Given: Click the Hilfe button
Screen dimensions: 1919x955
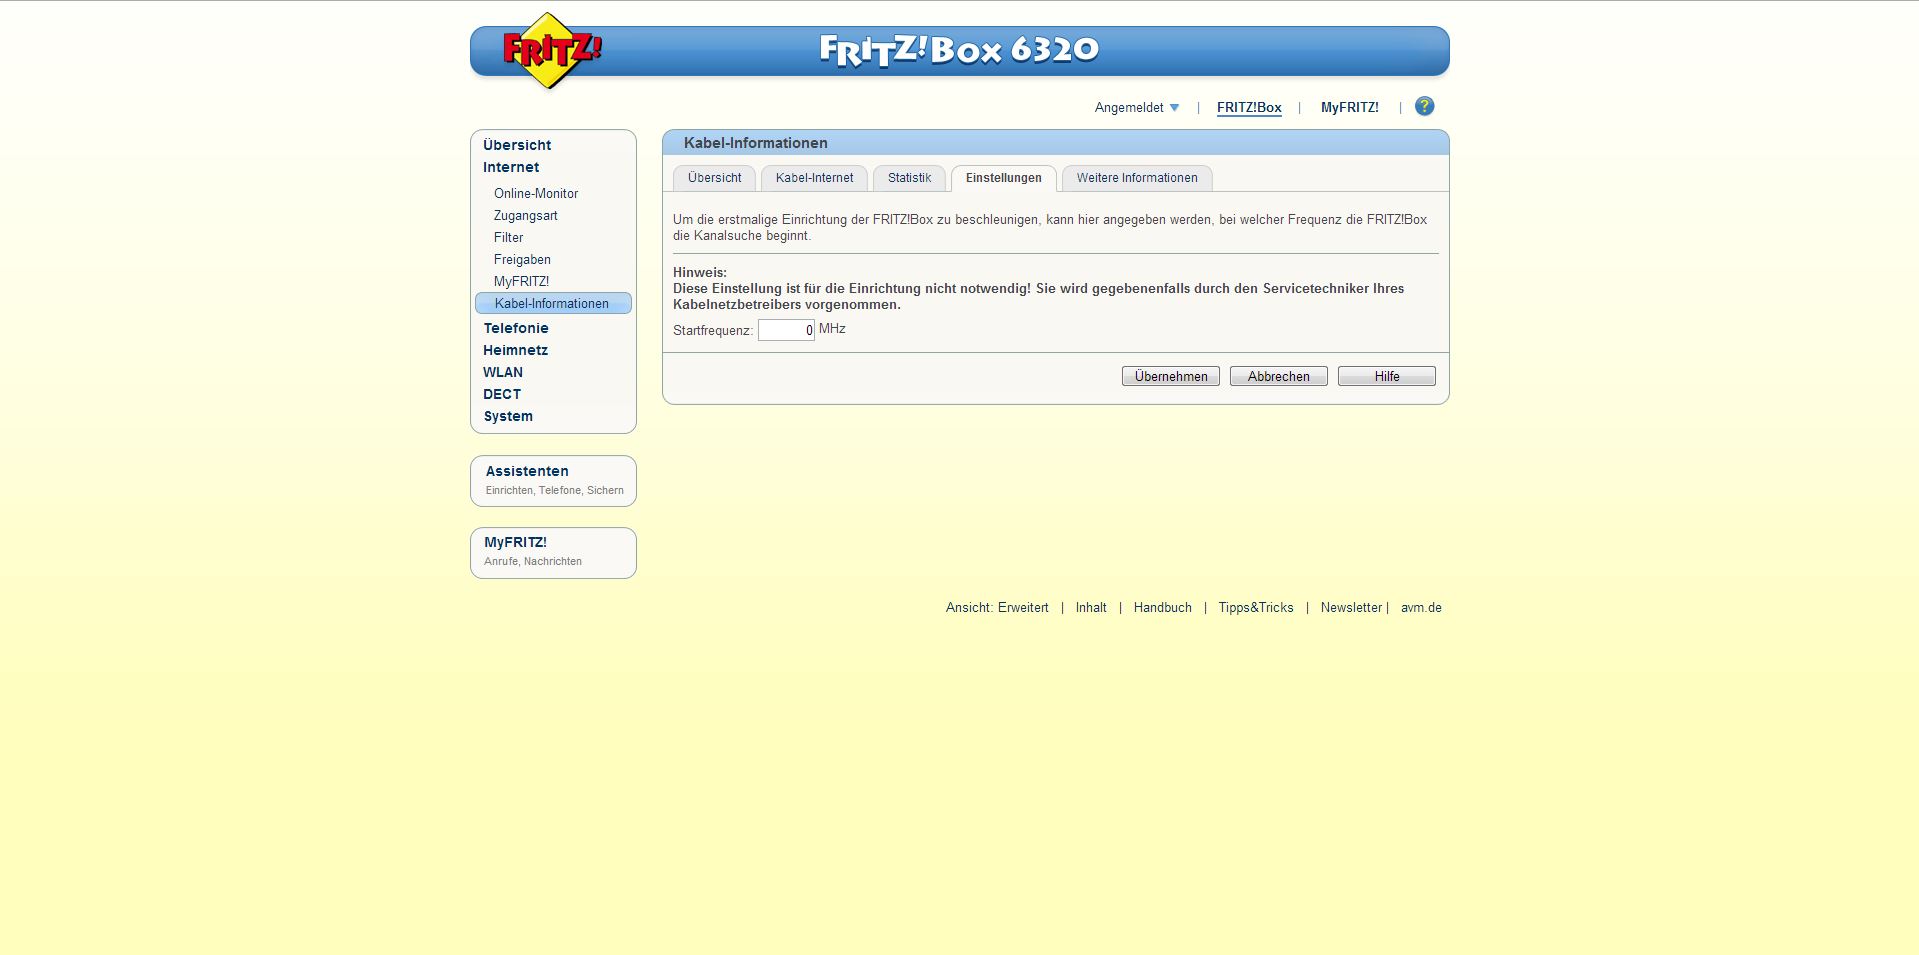Looking at the screenshot, I should pos(1387,376).
